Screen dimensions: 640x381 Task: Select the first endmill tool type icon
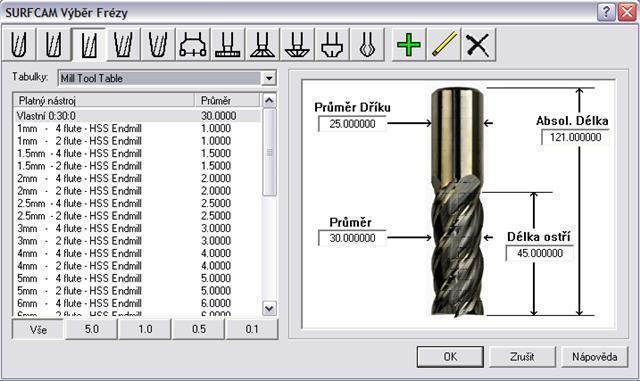19,45
